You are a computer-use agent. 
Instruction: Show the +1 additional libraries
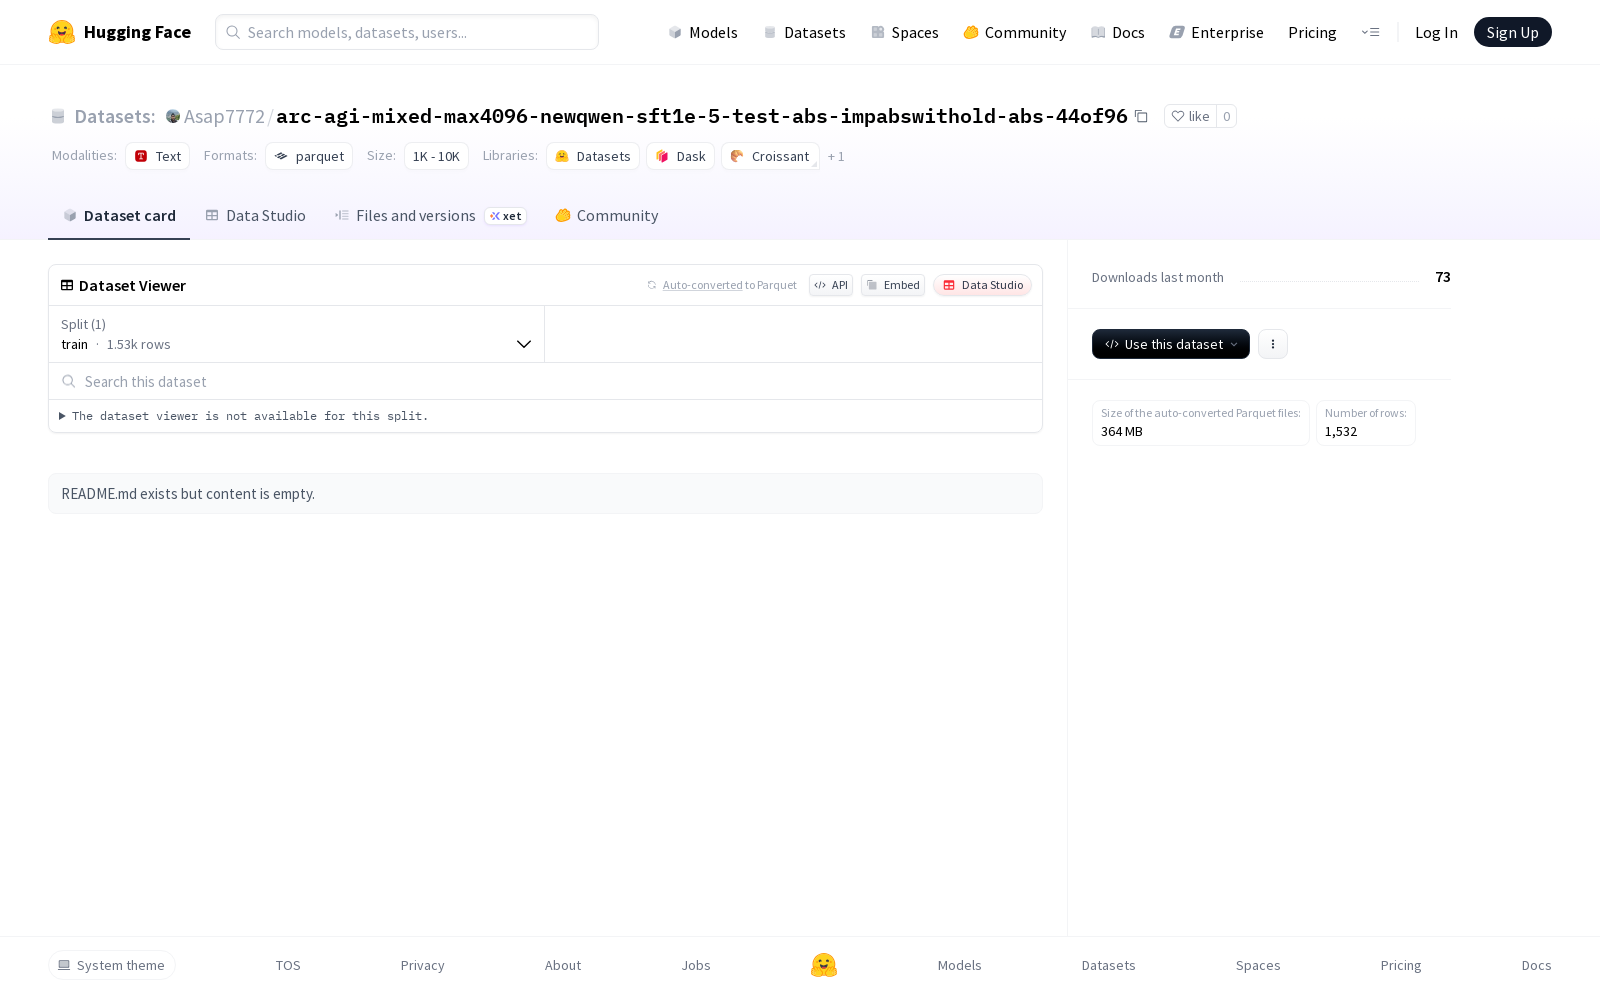pos(836,157)
